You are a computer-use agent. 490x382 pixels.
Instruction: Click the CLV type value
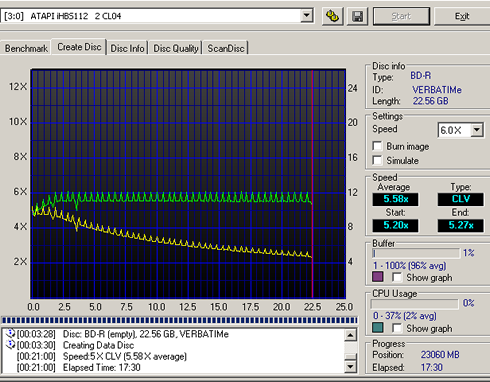[x=461, y=199]
